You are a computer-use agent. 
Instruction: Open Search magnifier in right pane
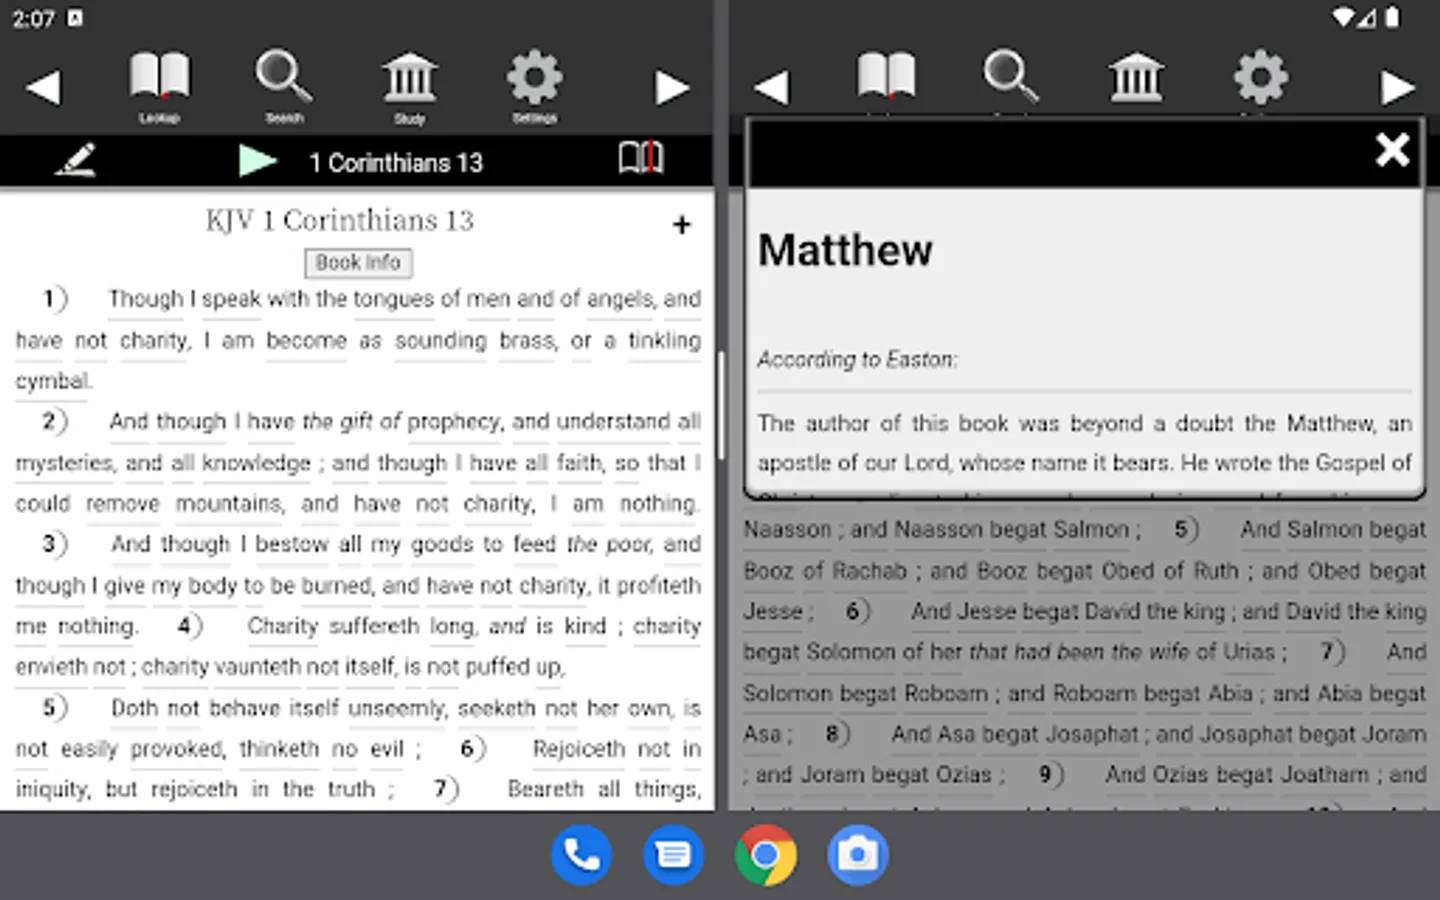click(1011, 76)
